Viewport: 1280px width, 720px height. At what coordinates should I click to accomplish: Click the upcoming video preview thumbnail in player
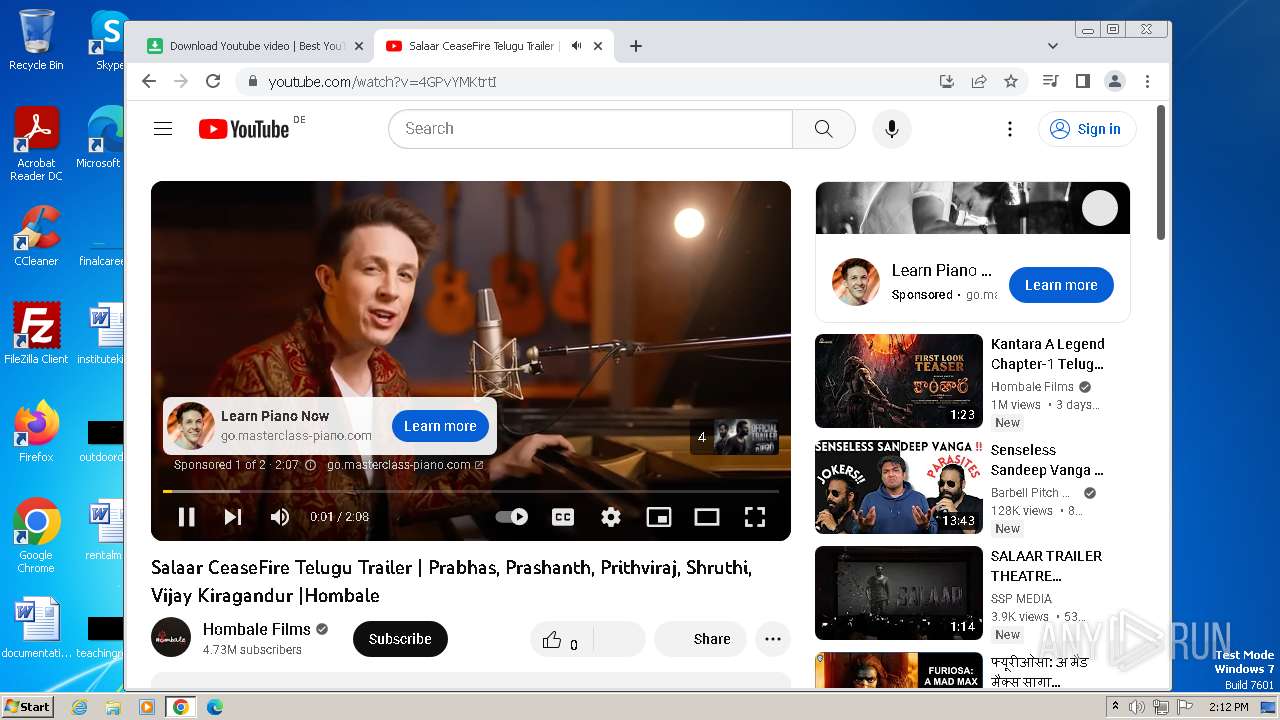pyautogui.click(x=746, y=437)
